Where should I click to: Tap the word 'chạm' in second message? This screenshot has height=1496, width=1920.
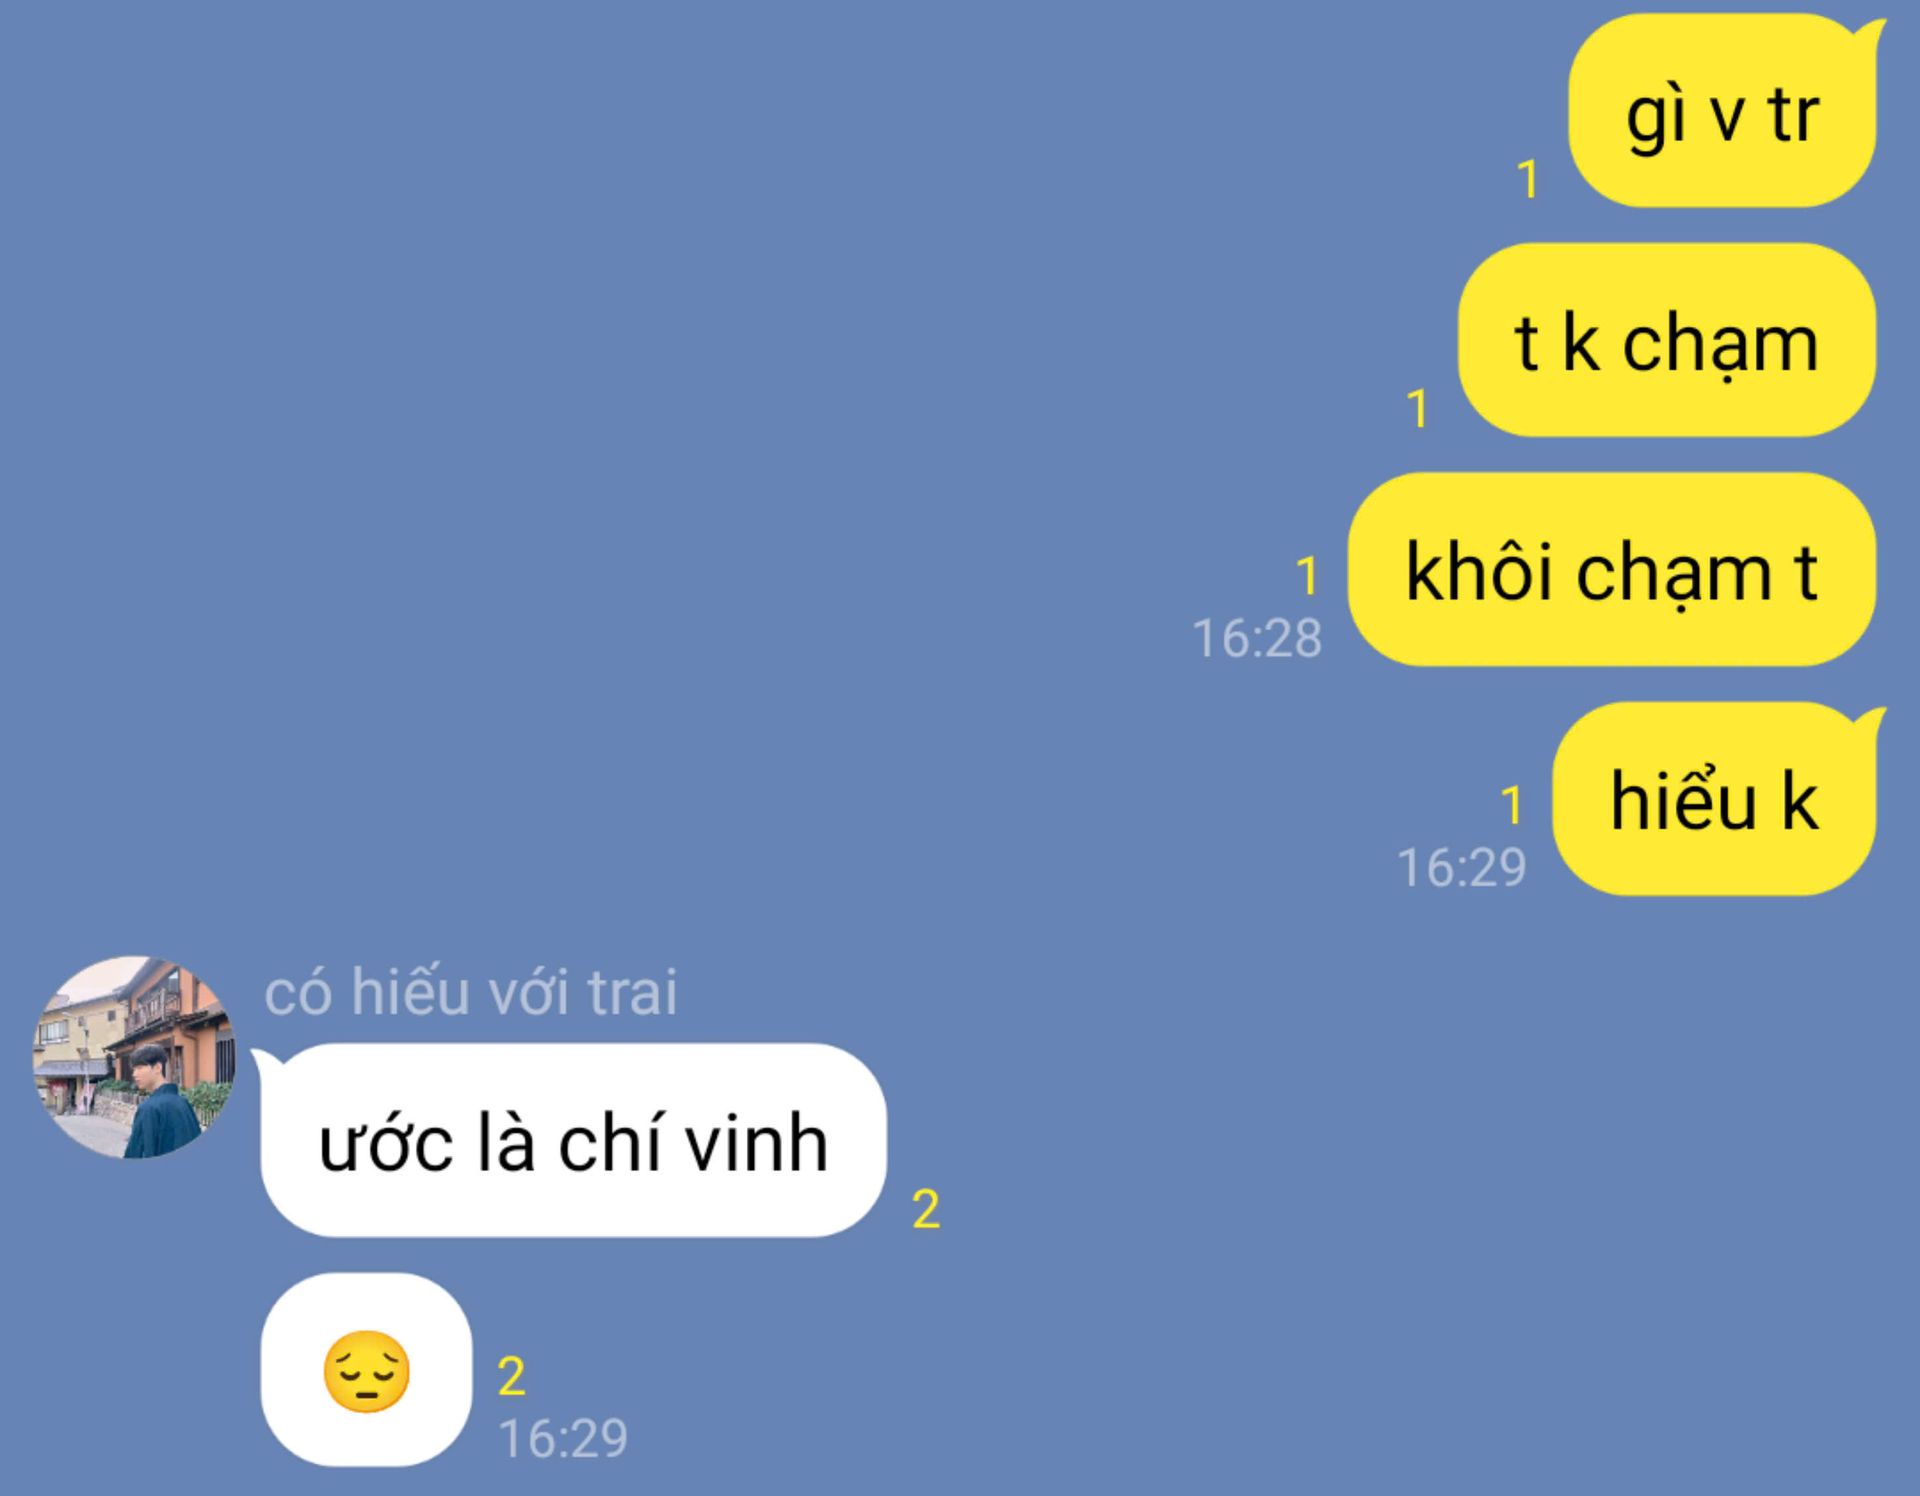coord(1720,344)
